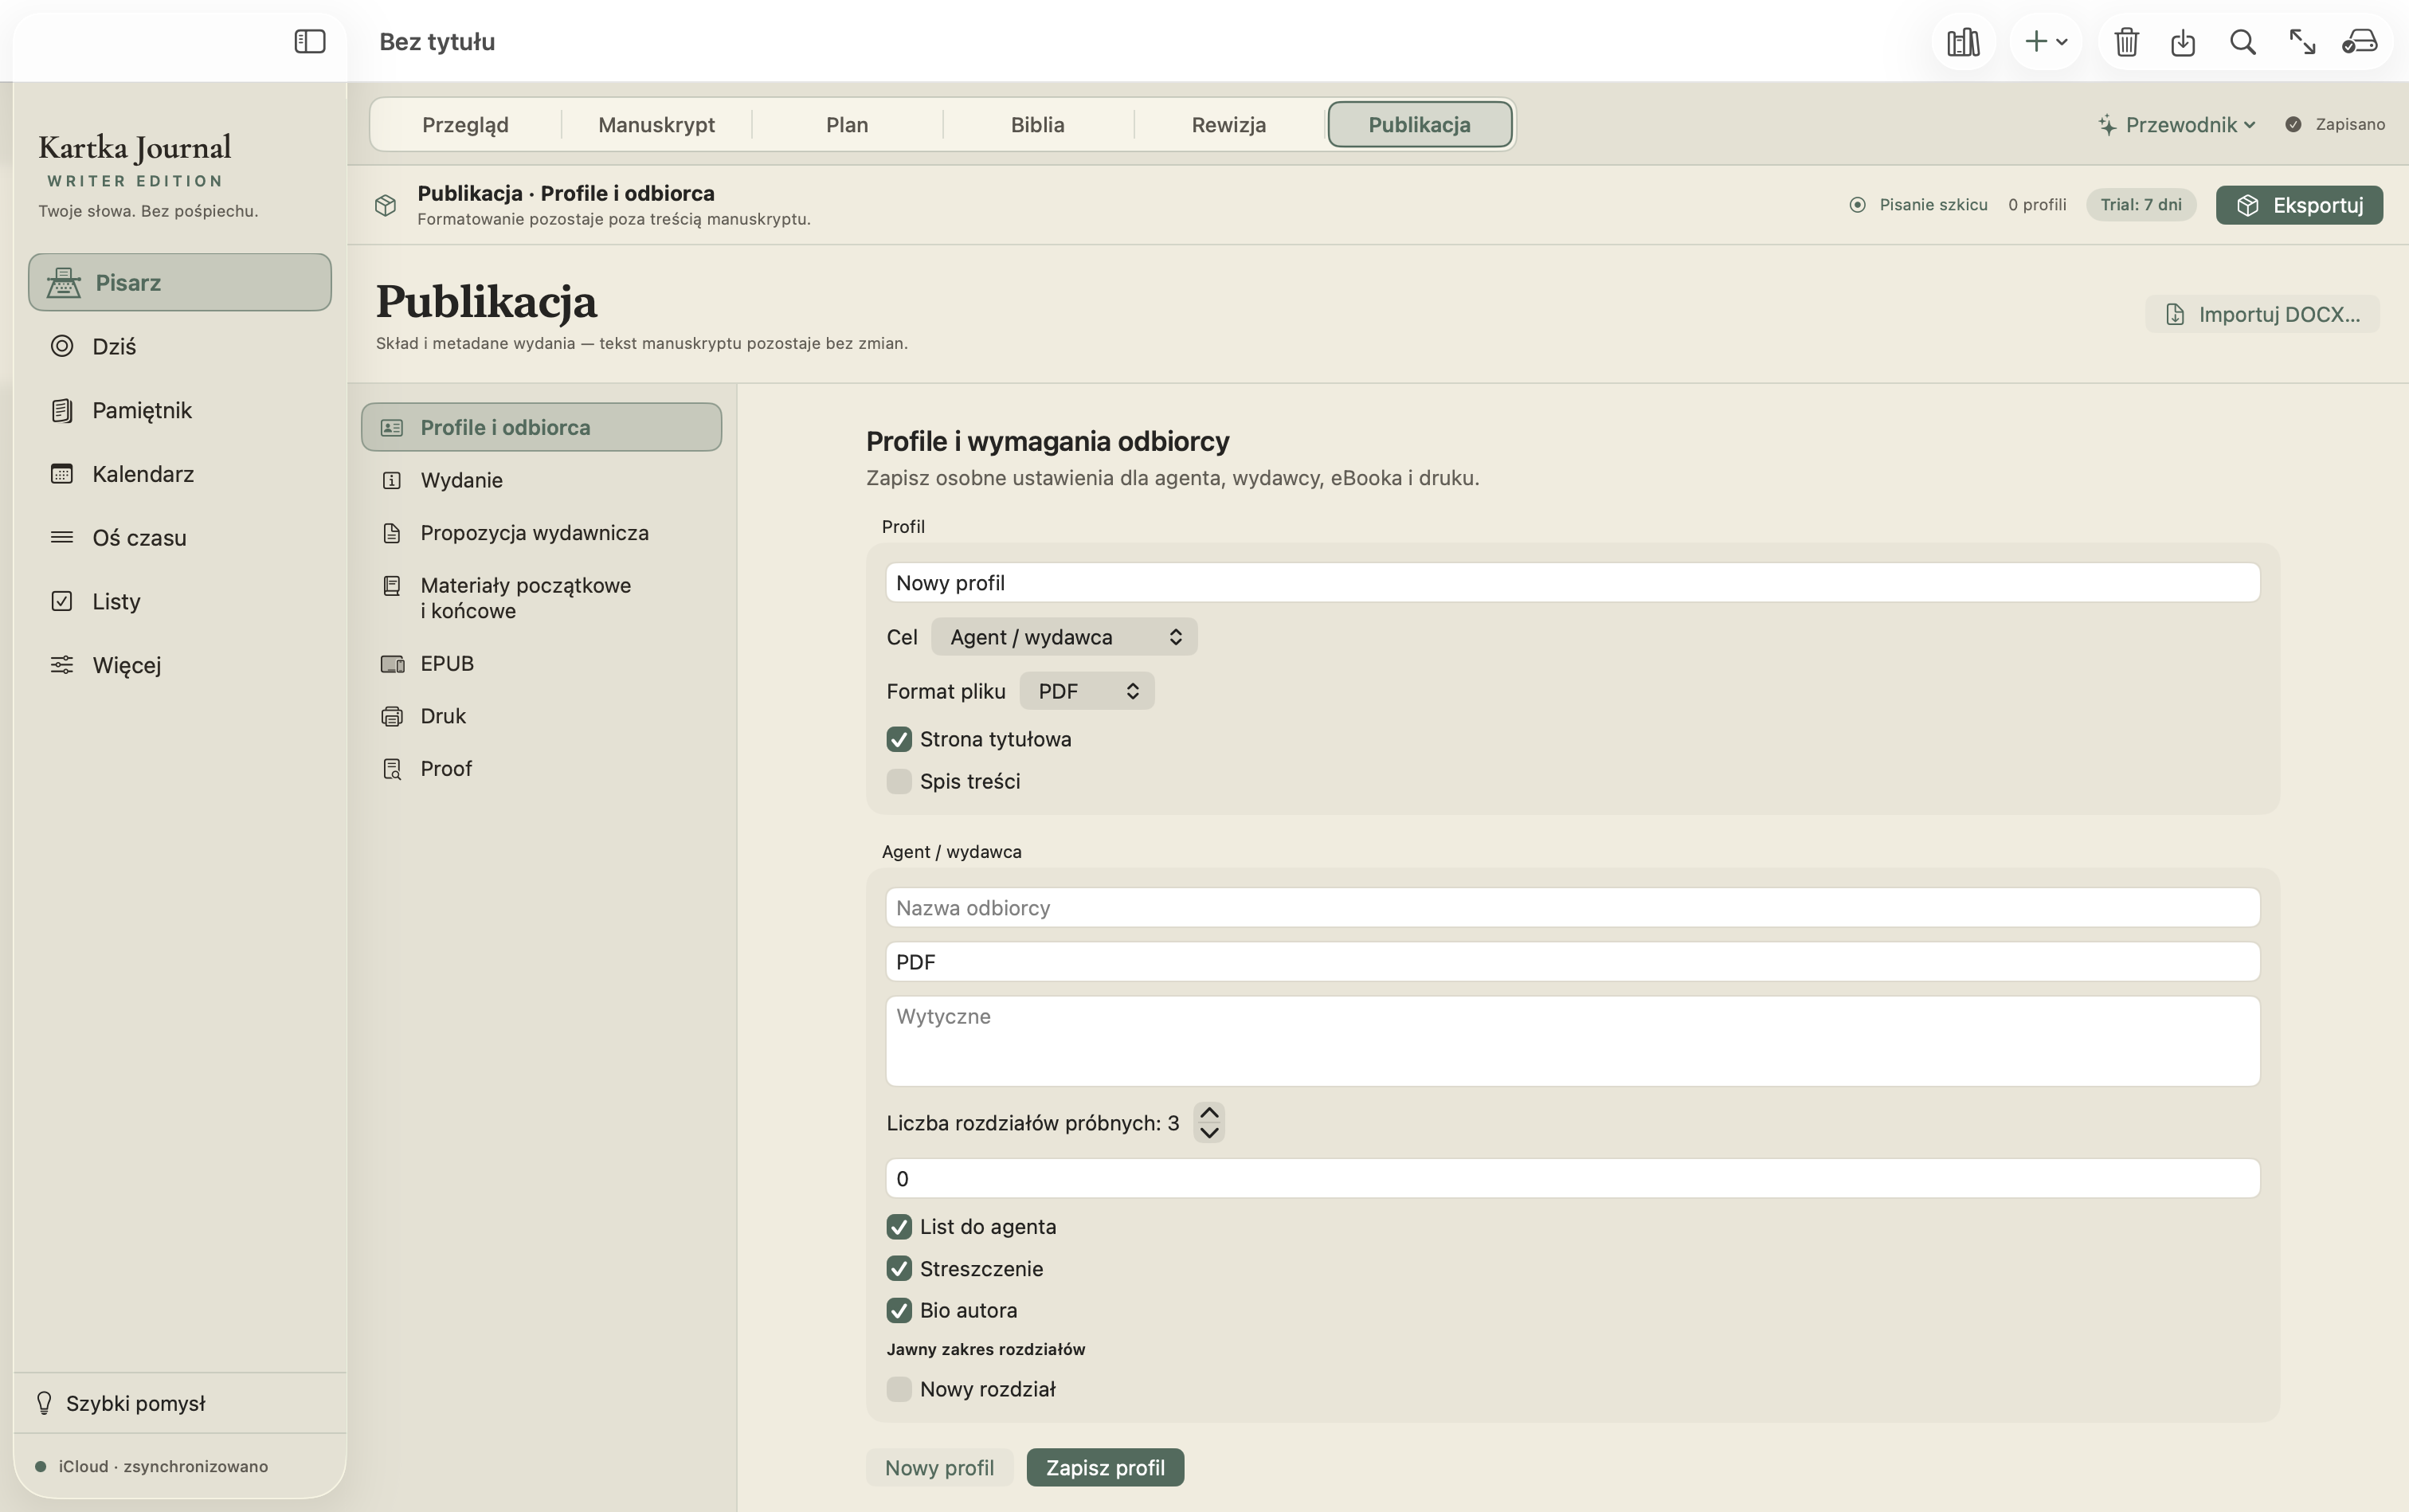Screen dimensions: 2409x1512
Task: Uncheck the Streszczenie checkbox
Action: point(899,1269)
